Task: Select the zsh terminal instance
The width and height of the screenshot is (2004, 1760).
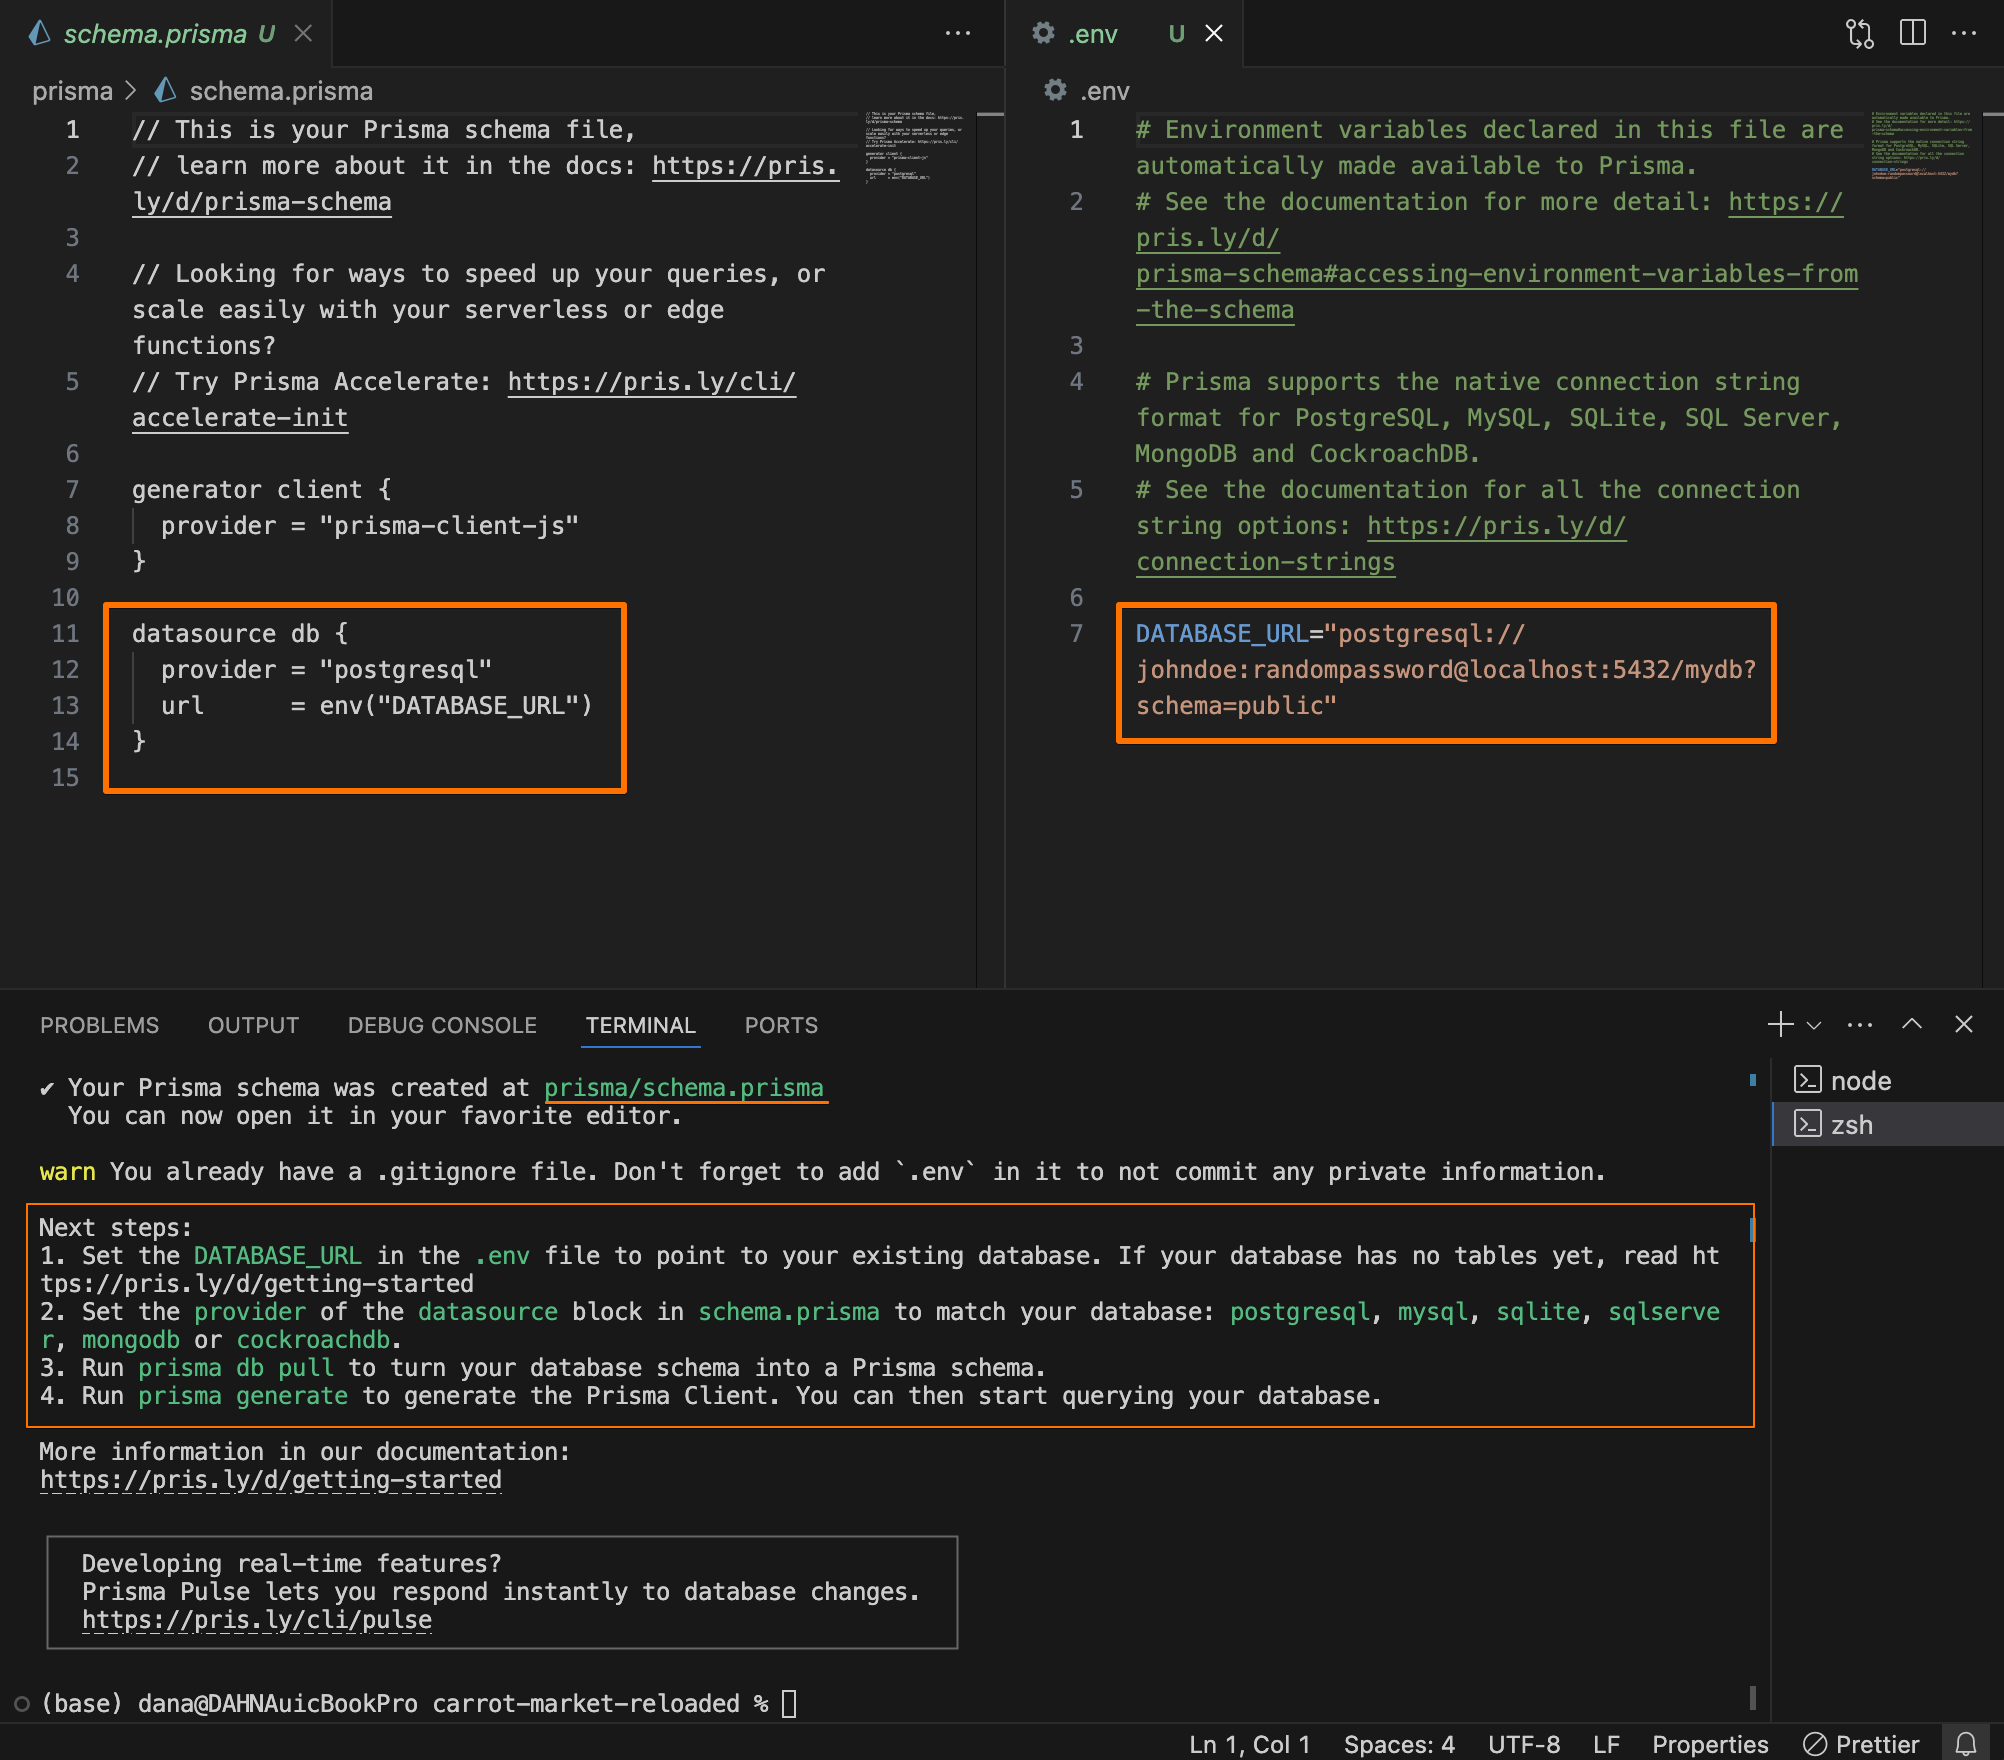Action: click(1888, 1125)
